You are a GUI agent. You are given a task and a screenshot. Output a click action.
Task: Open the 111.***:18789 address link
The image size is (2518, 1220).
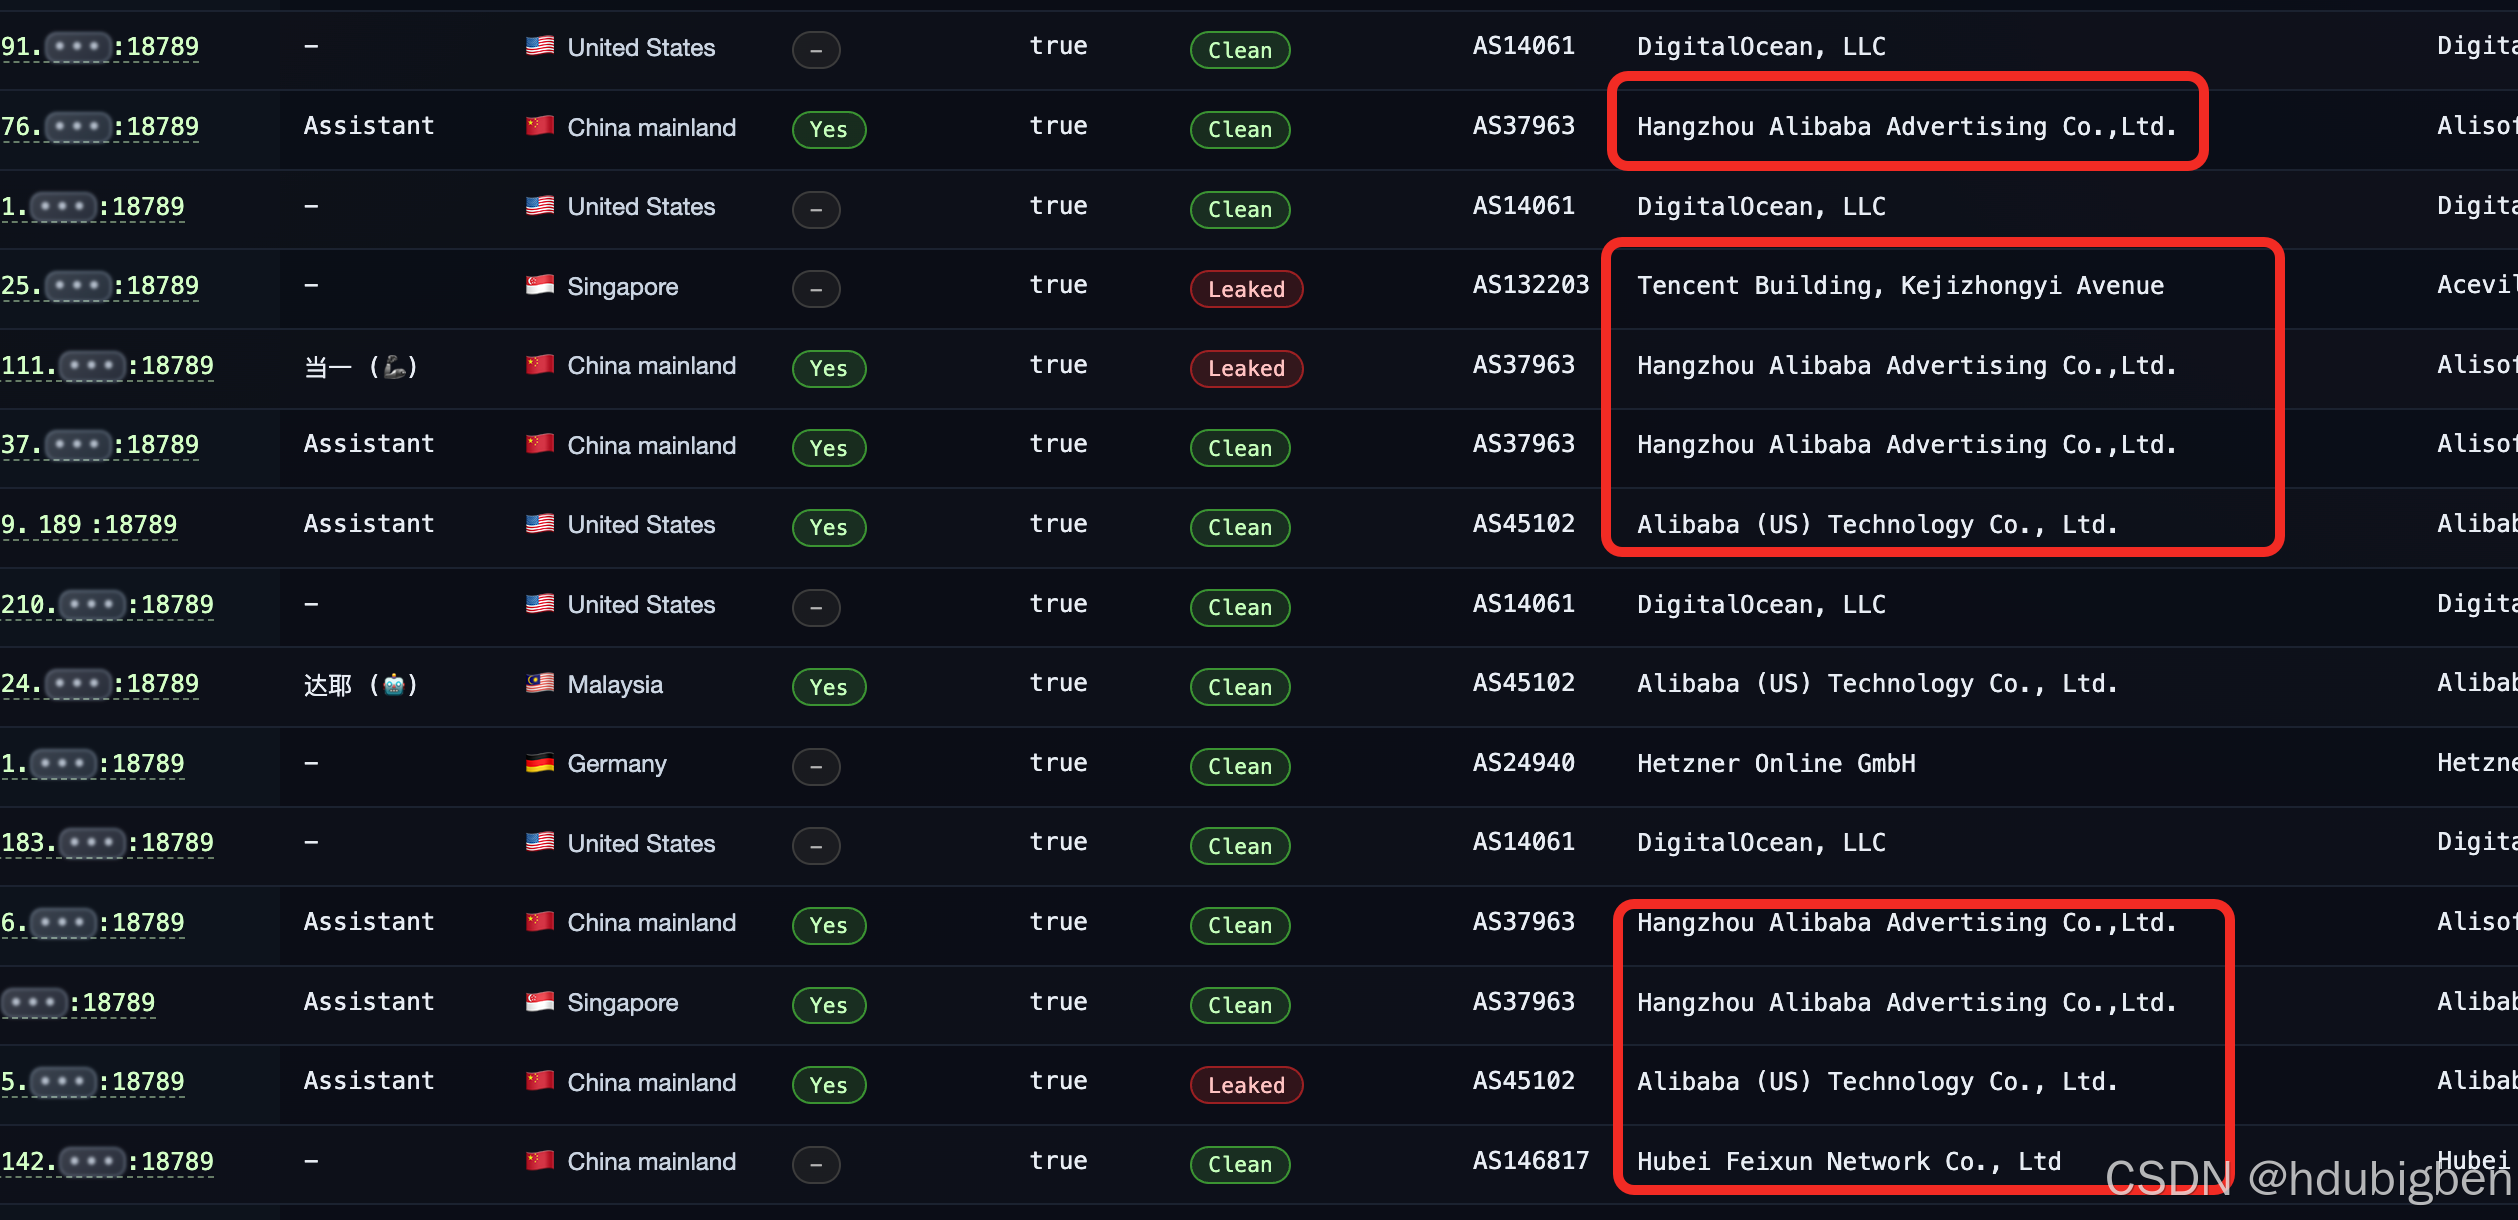107,366
